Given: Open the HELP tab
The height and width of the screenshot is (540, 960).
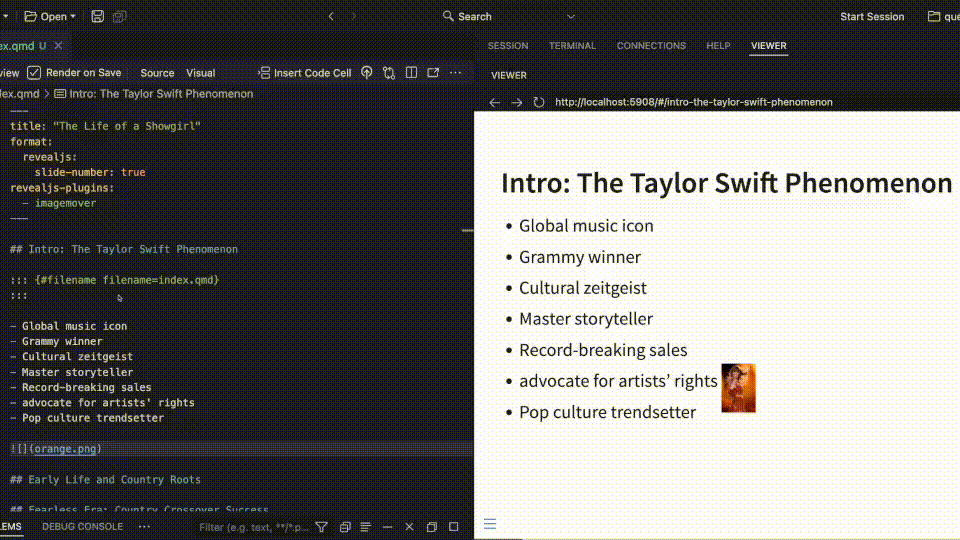Looking at the screenshot, I should (718, 46).
